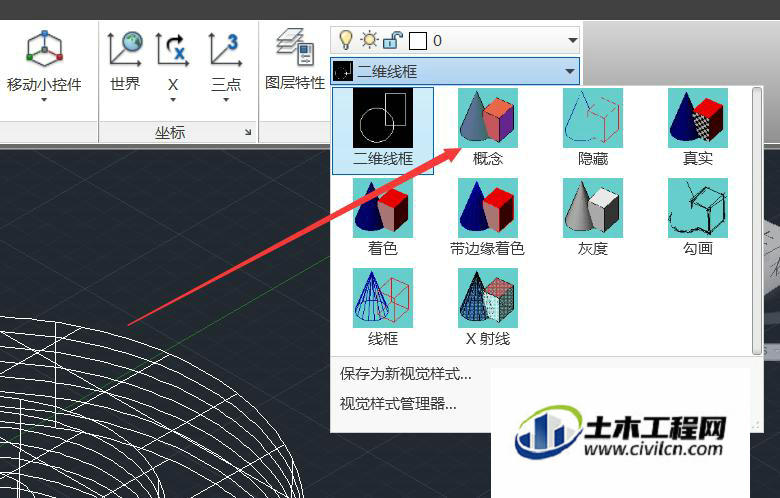The height and width of the screenshot is (498, 780).
Task: Click the 移动小控件 gizmo icon
Action: [x=44, y=50]
